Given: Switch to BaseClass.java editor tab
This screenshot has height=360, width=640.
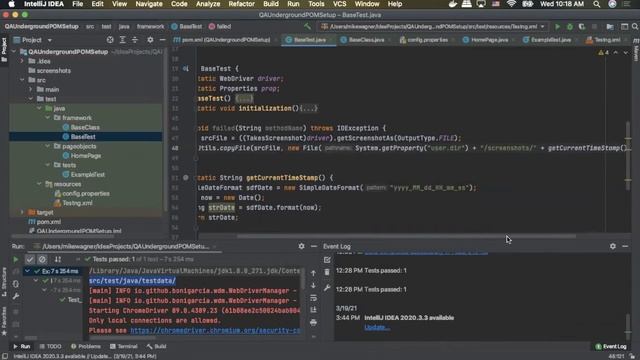Looking at the screenshot, I should [x=366, y=40].
